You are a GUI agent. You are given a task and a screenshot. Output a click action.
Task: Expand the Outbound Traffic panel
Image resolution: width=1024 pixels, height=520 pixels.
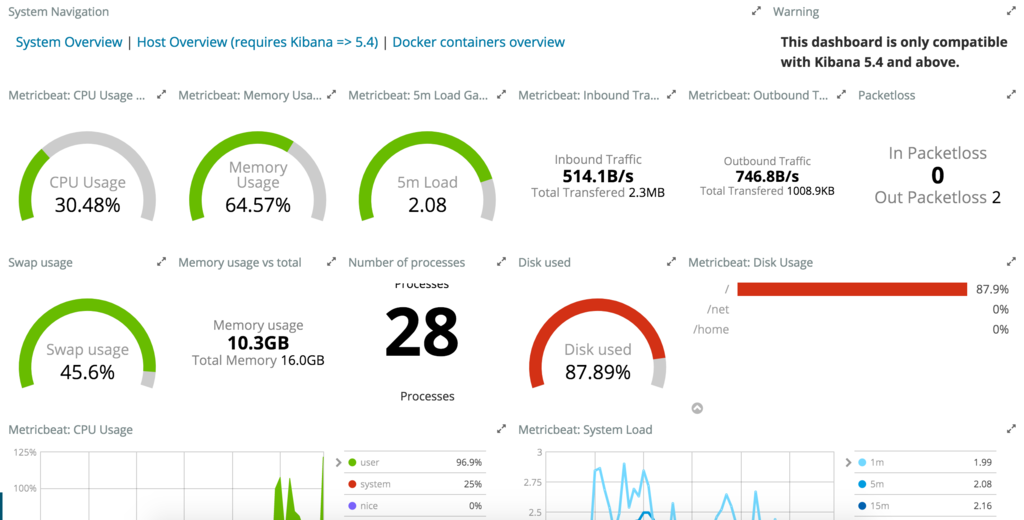(841, 95)
